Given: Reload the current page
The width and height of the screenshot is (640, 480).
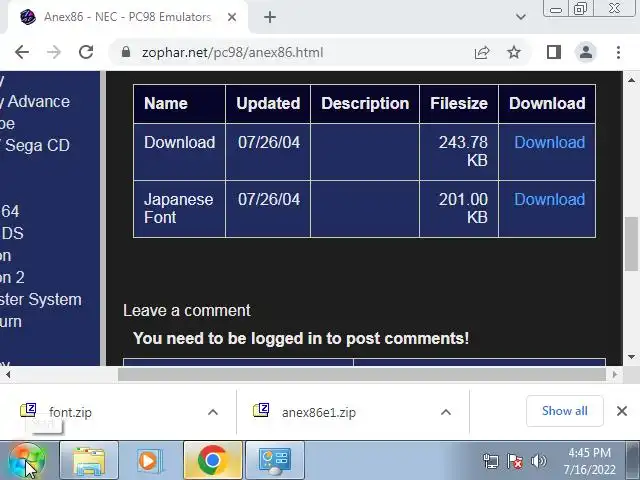Looking at the screenshot, I should [x=86, y=52].
